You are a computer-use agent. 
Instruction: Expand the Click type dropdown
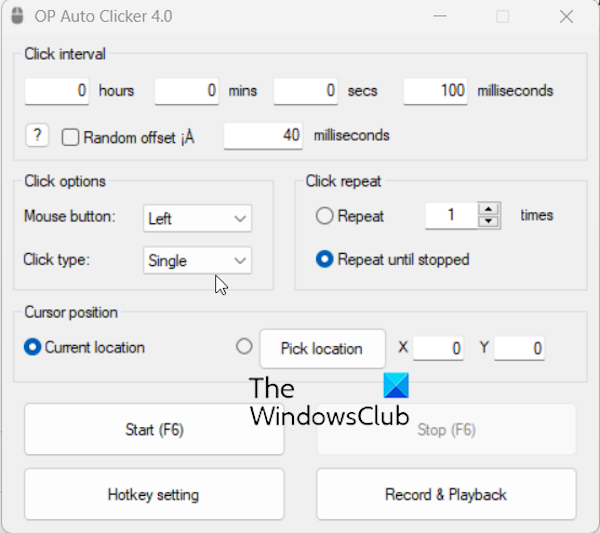pyautogui.click(x=198, y=260)
